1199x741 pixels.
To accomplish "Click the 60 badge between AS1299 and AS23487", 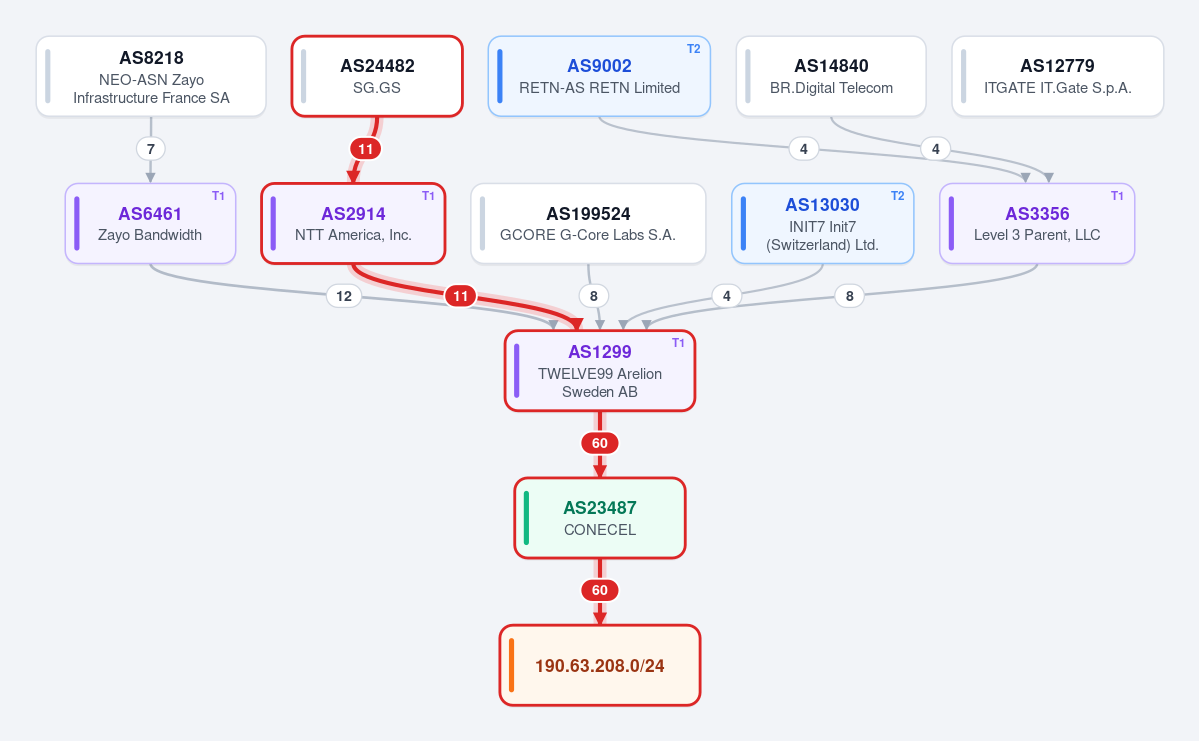I will click(600, 443).
